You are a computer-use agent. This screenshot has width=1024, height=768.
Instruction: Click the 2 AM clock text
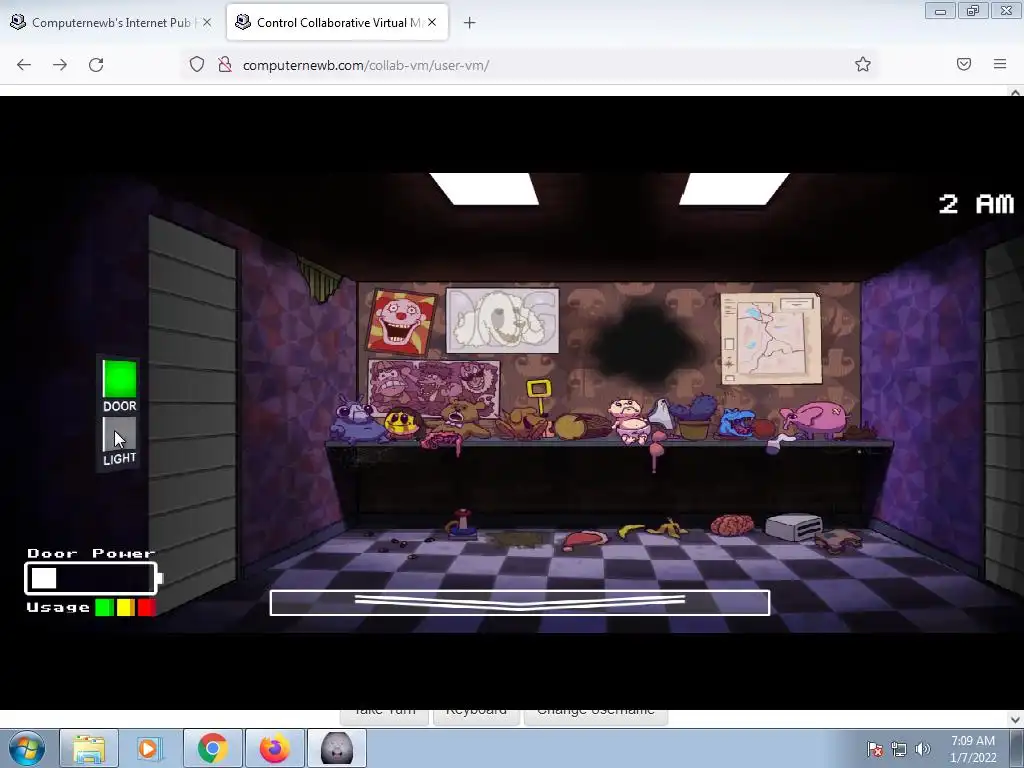click(x=976, y=204)
